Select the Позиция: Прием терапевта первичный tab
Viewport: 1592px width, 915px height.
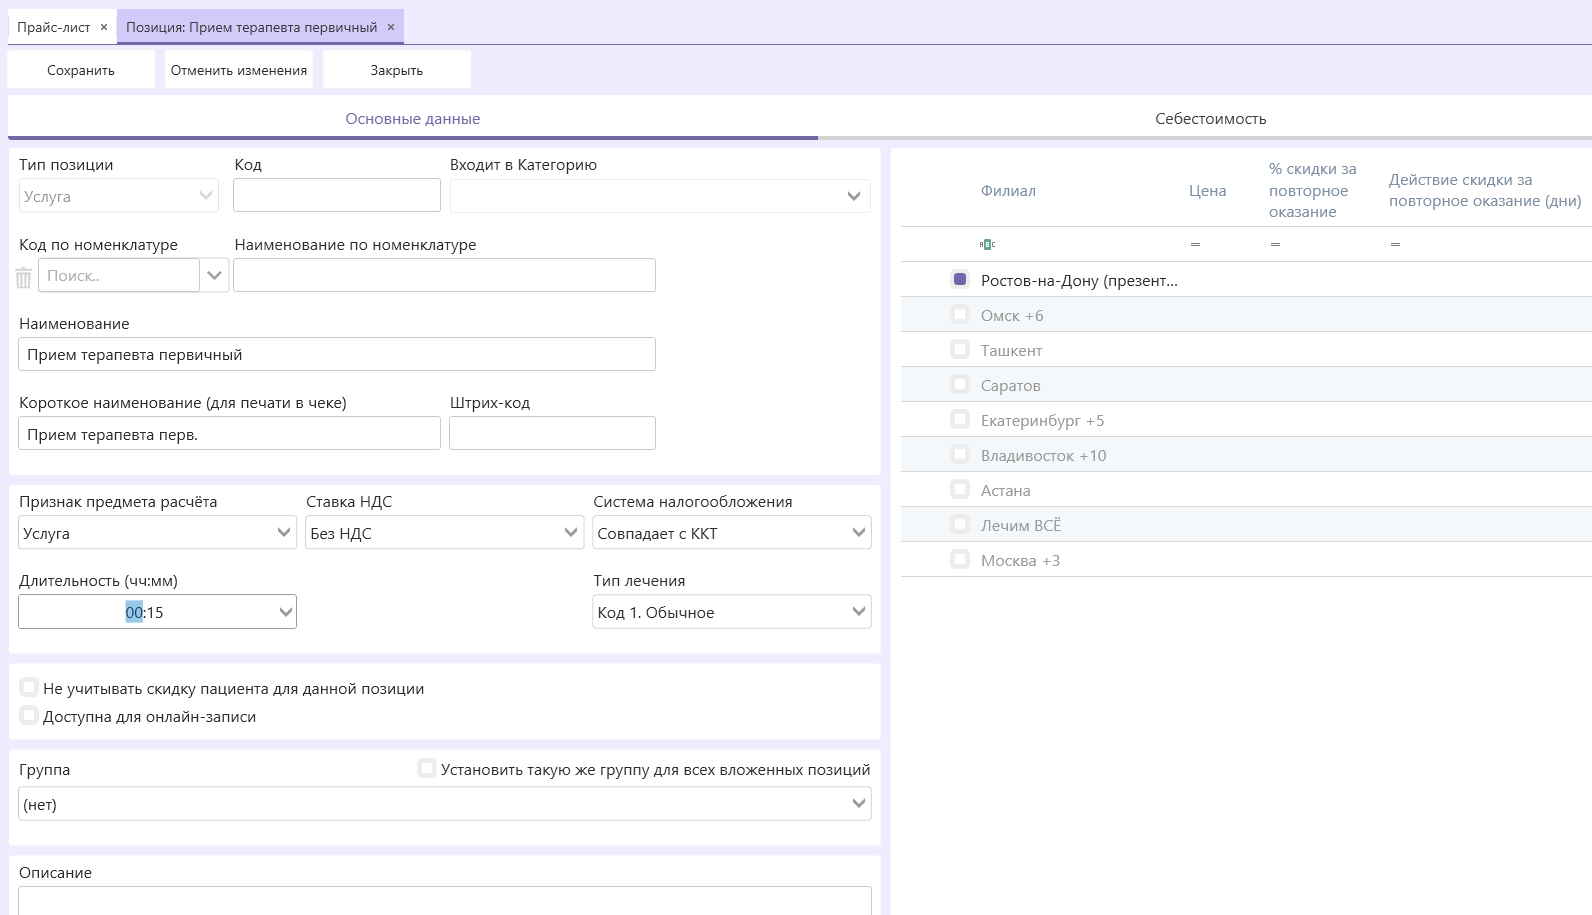click(x=252, y=27)
